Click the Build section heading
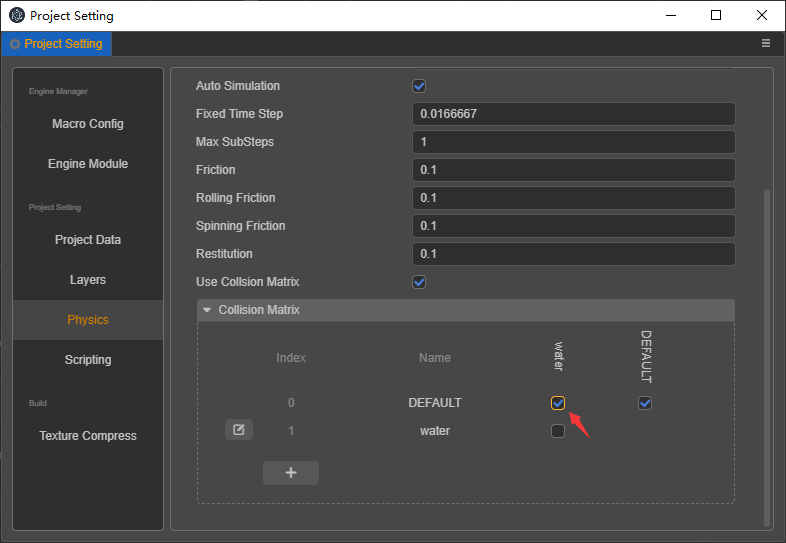The height and width of the screenshot is (543, 786). pyautogui.click(x=38, y=403)
